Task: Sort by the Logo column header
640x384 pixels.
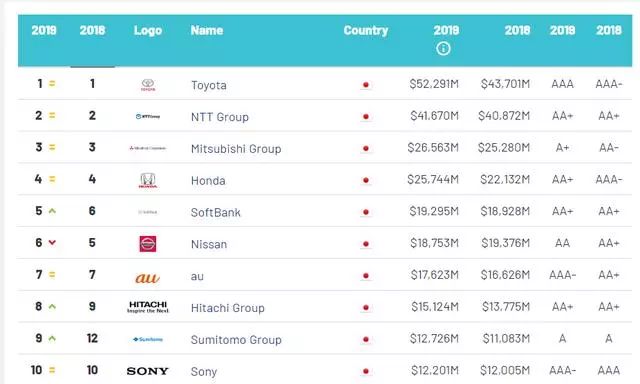Action: (148, 31)
